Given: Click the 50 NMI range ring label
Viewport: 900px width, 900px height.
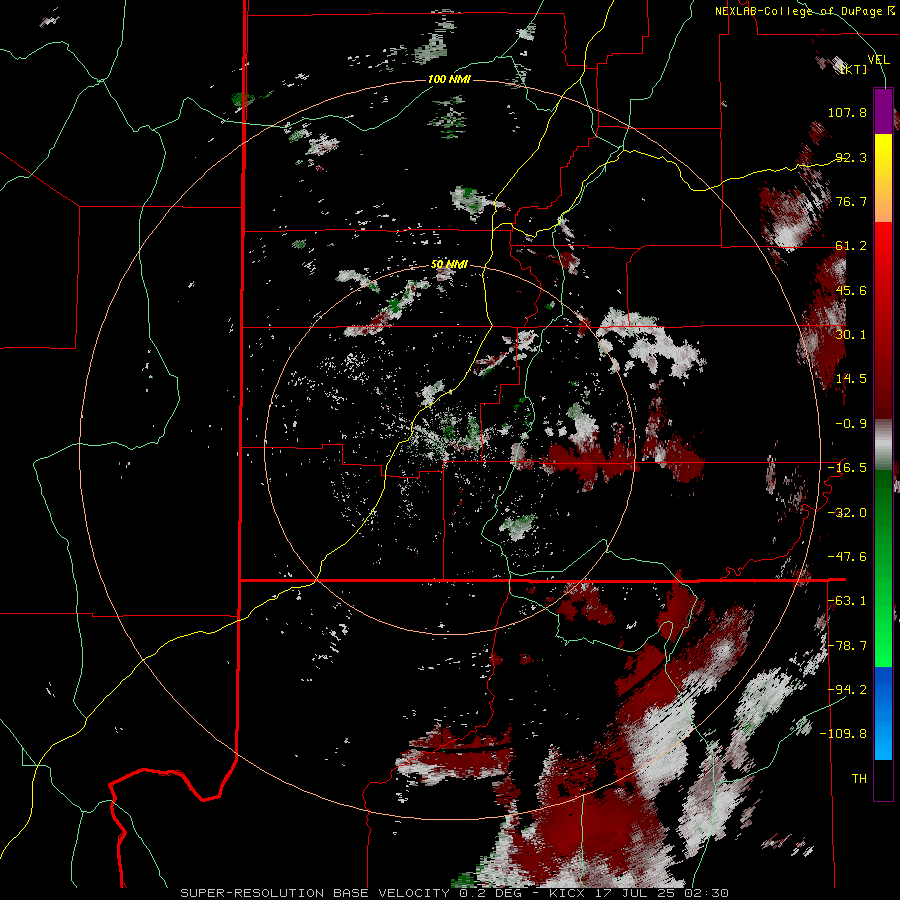Looking at the screenshot, I should click(449, 264).
